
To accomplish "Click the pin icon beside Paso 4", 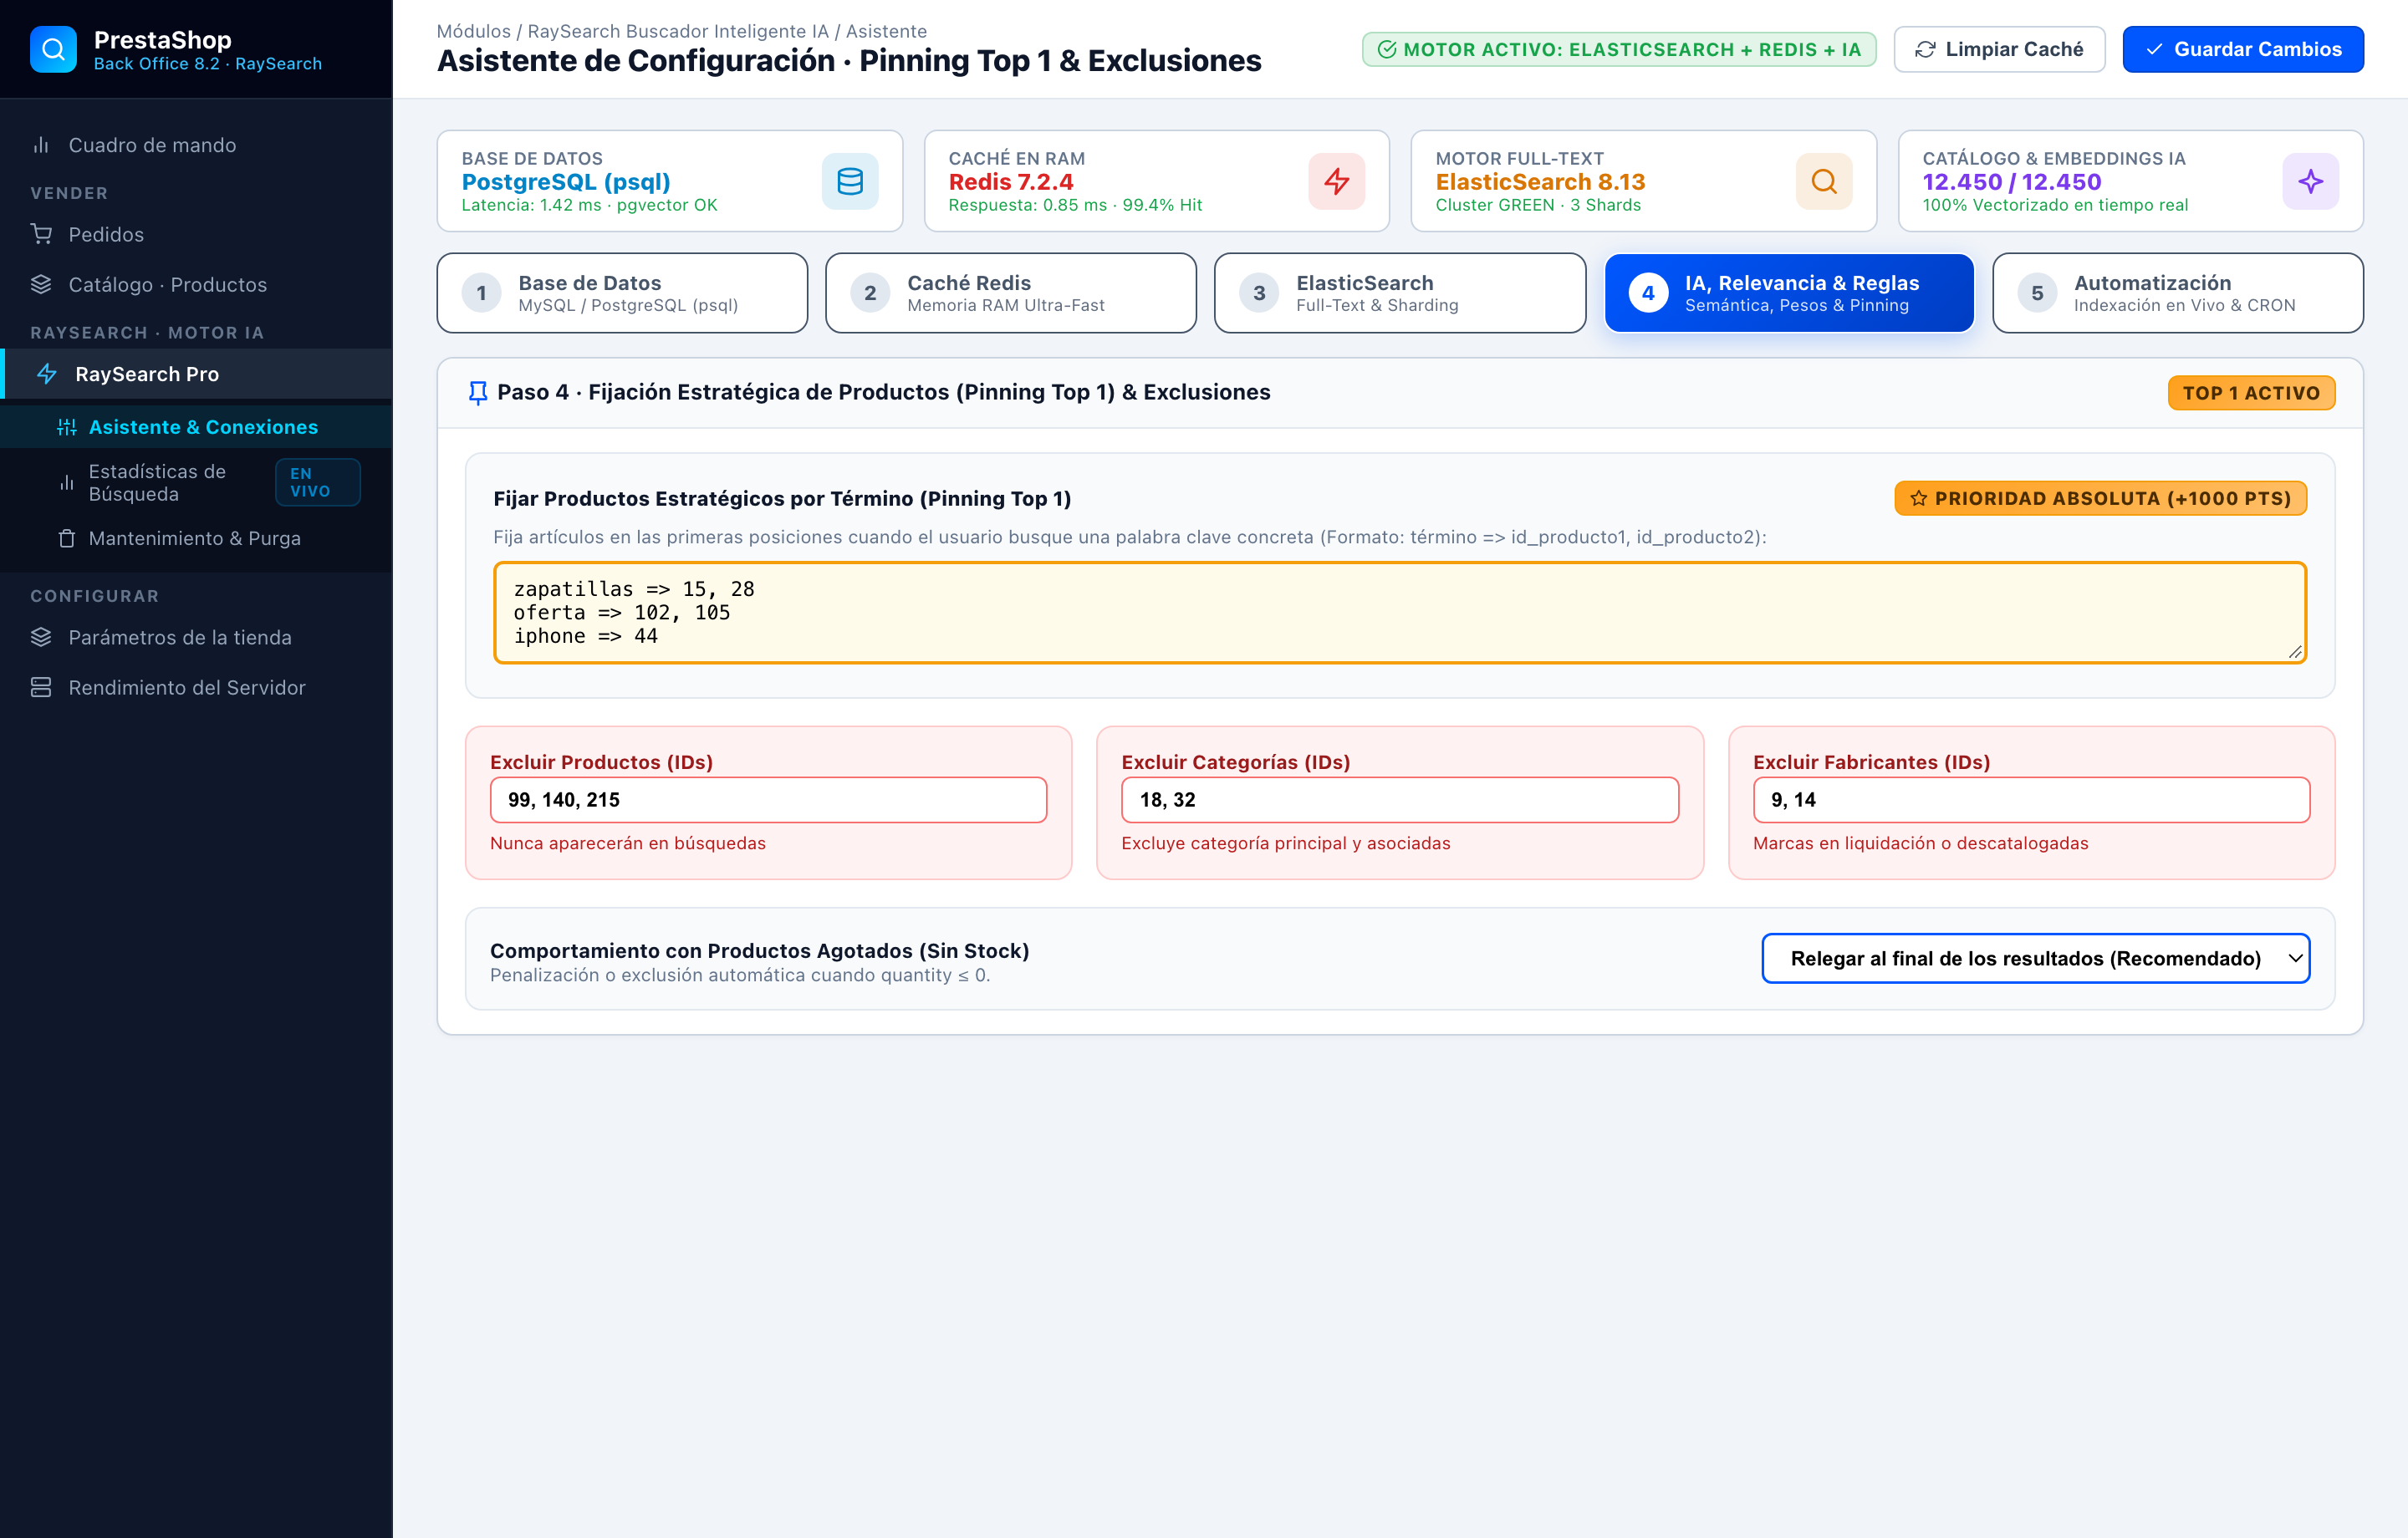I will point(478,393).
